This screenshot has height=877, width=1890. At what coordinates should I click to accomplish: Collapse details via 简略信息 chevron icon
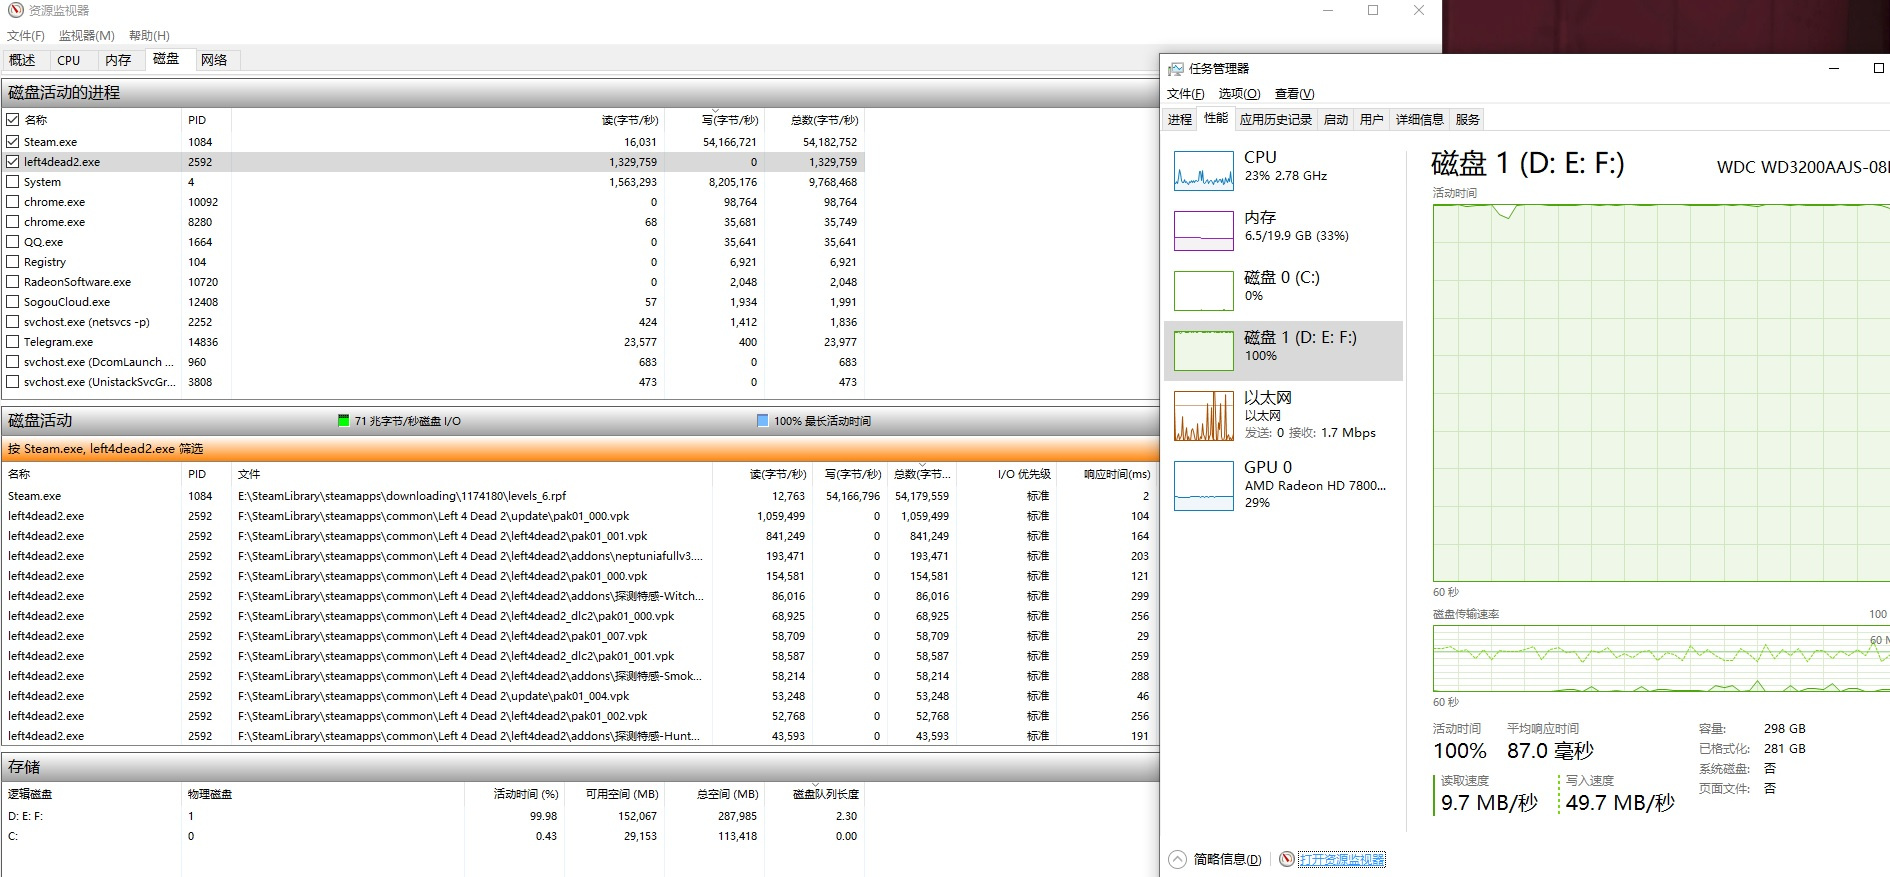point(1178,859)
